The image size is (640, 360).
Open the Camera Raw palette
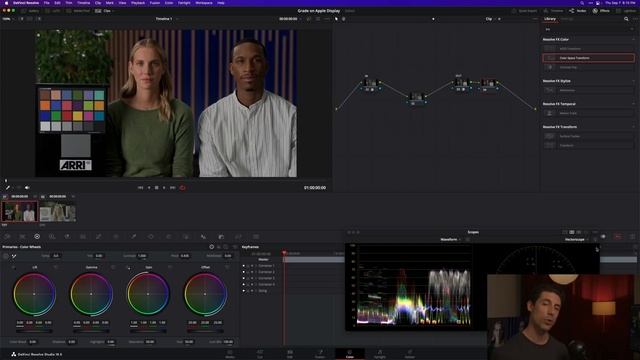point(7,236)
